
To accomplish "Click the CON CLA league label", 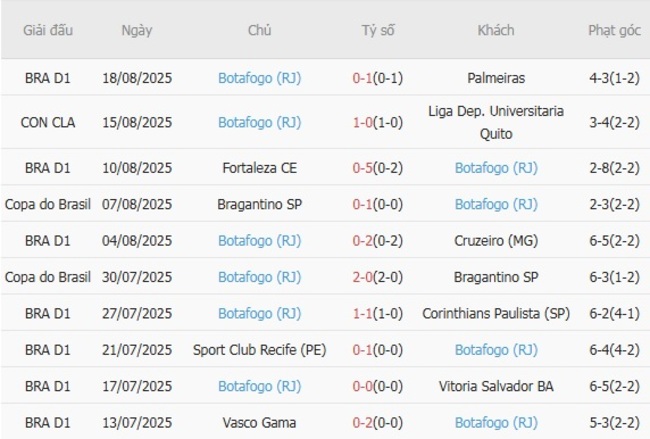I will [x=48, y=122].
